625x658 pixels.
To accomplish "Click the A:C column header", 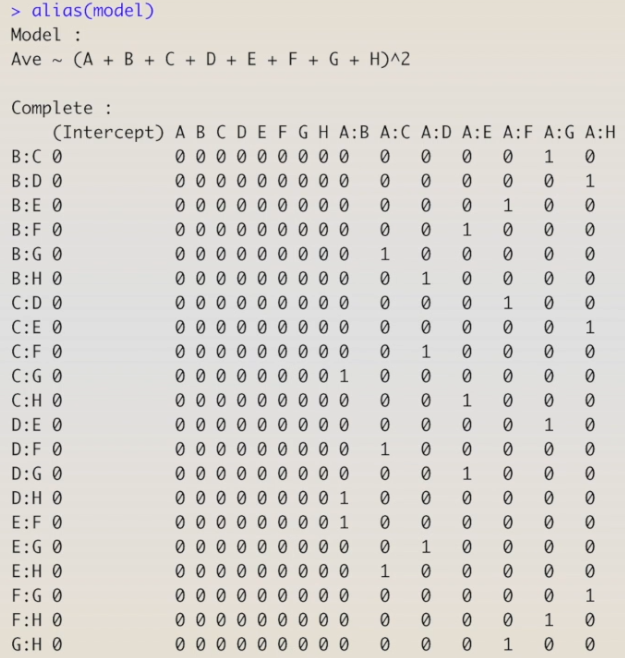I will coord(395,131).
